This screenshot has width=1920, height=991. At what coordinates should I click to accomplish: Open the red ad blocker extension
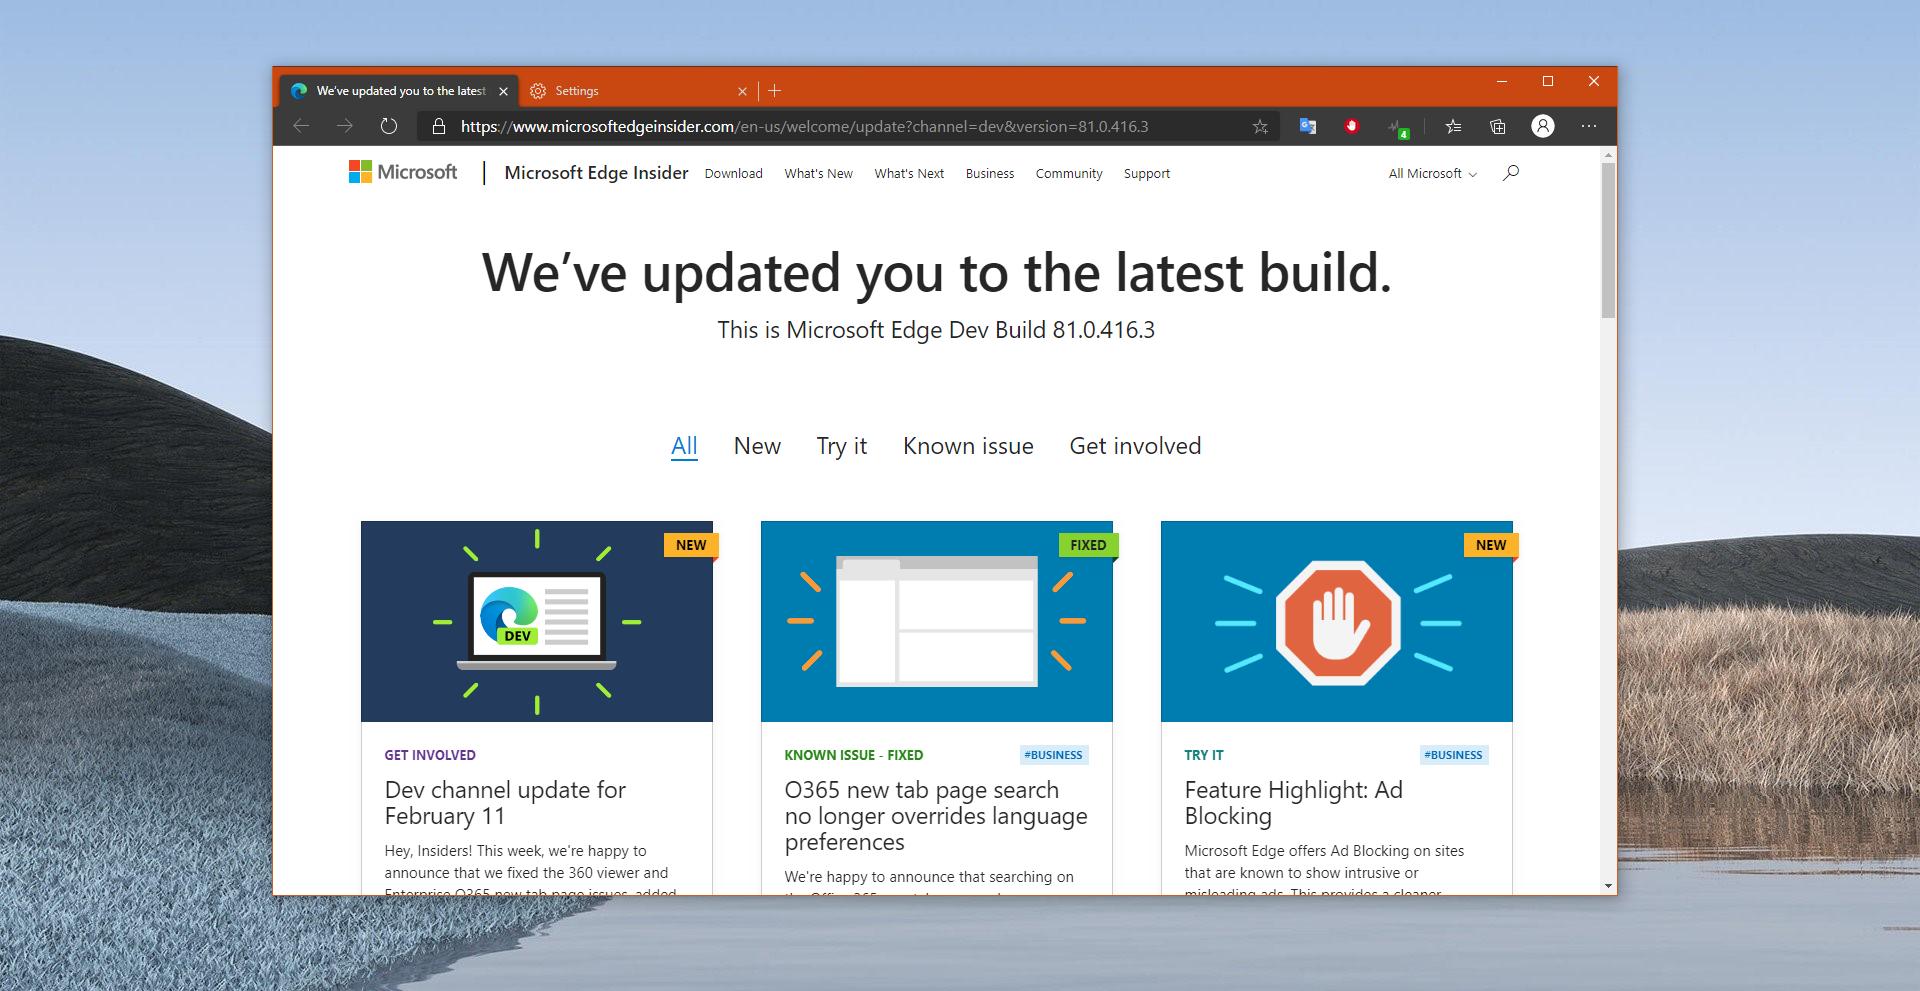point(1352,126)
